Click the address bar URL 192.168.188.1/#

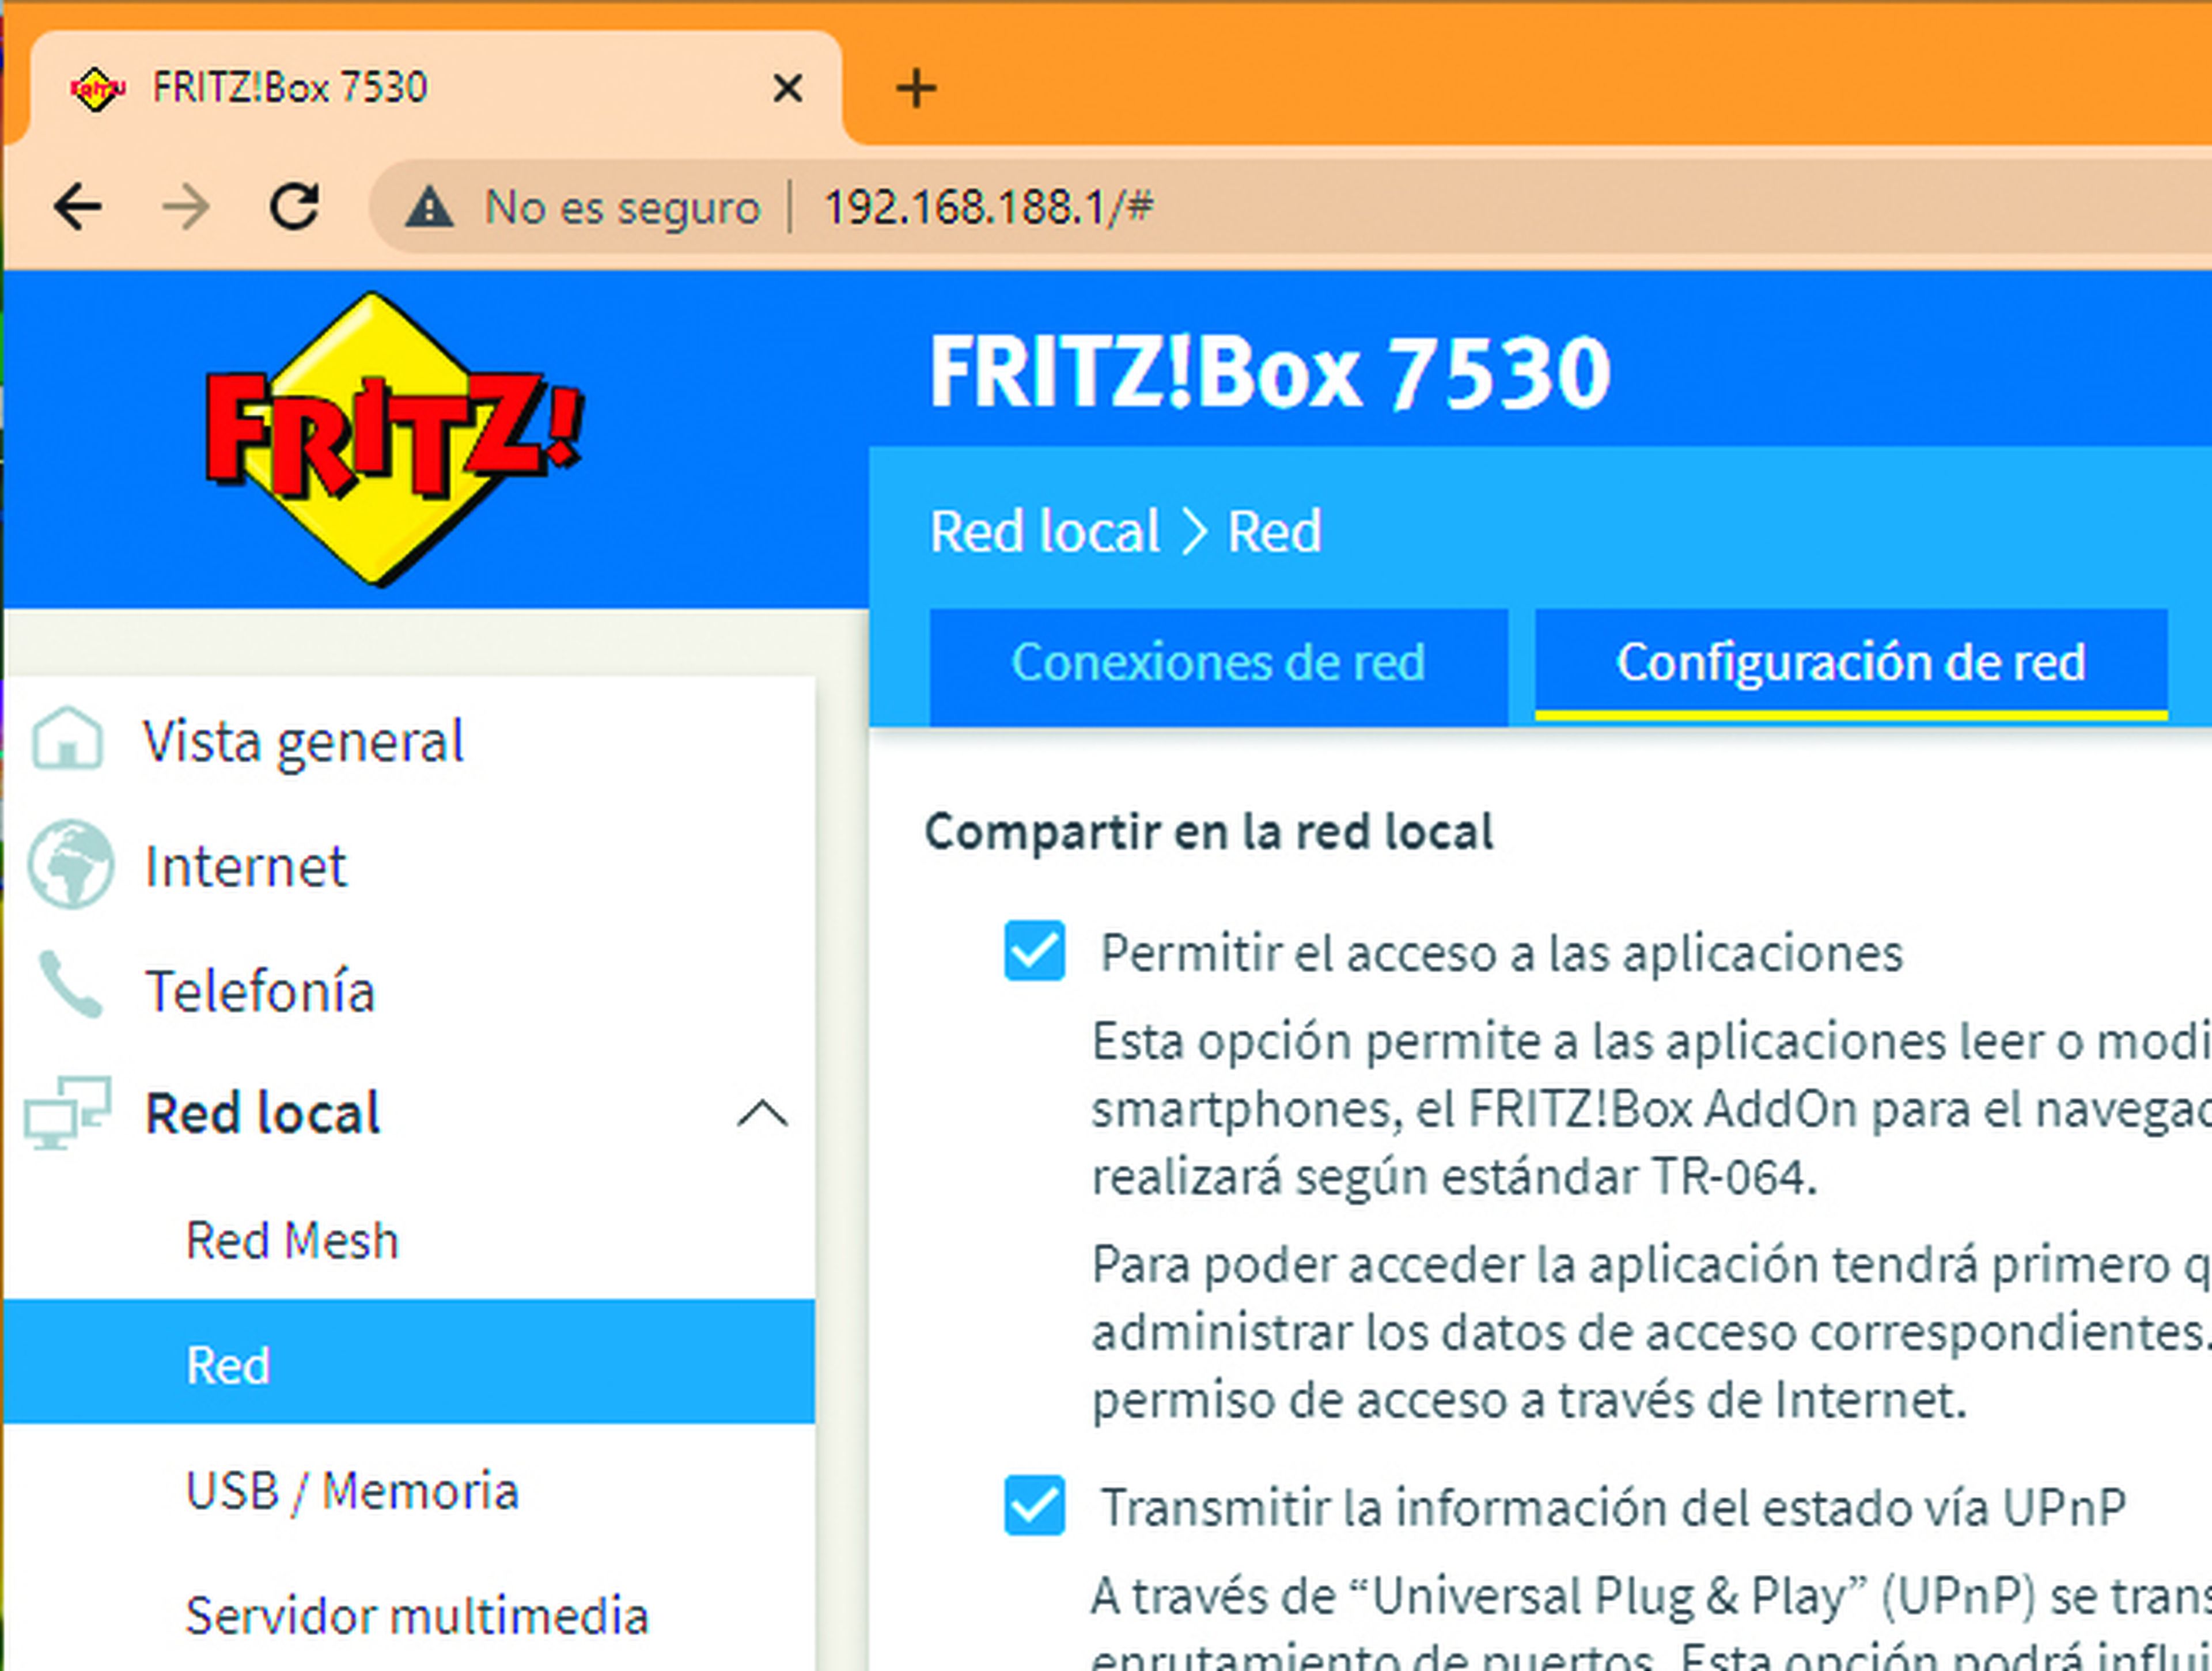(x=988, y=208)
